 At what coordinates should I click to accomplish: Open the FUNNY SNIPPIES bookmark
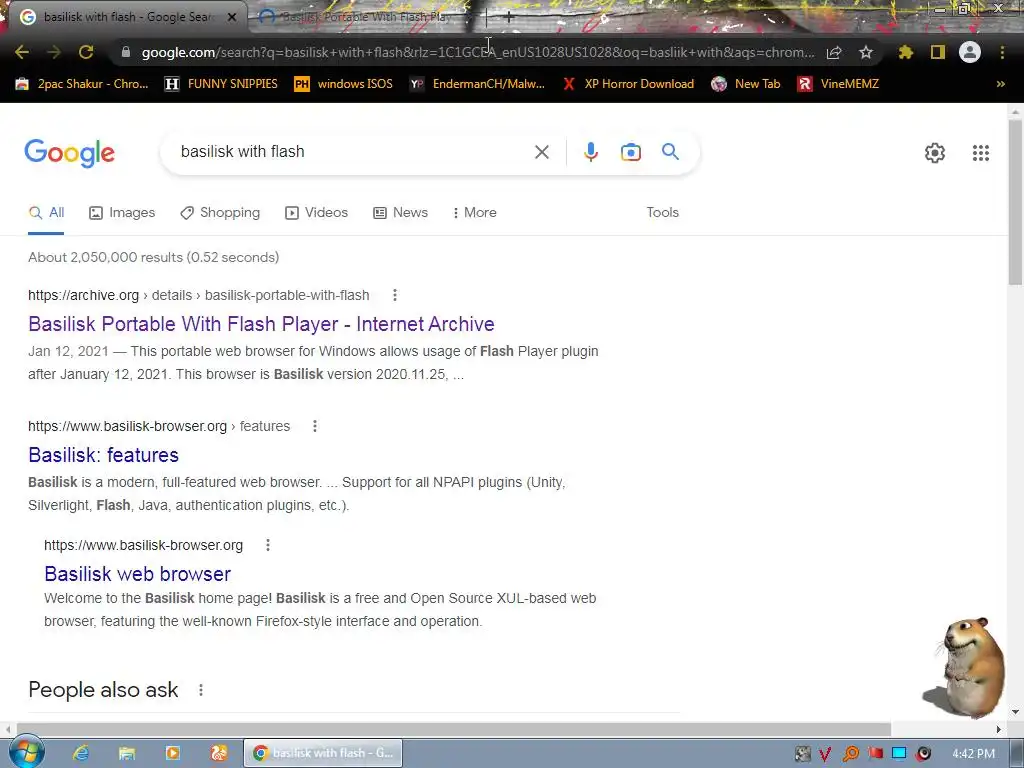pyautogui.click(x=221, y=84)
